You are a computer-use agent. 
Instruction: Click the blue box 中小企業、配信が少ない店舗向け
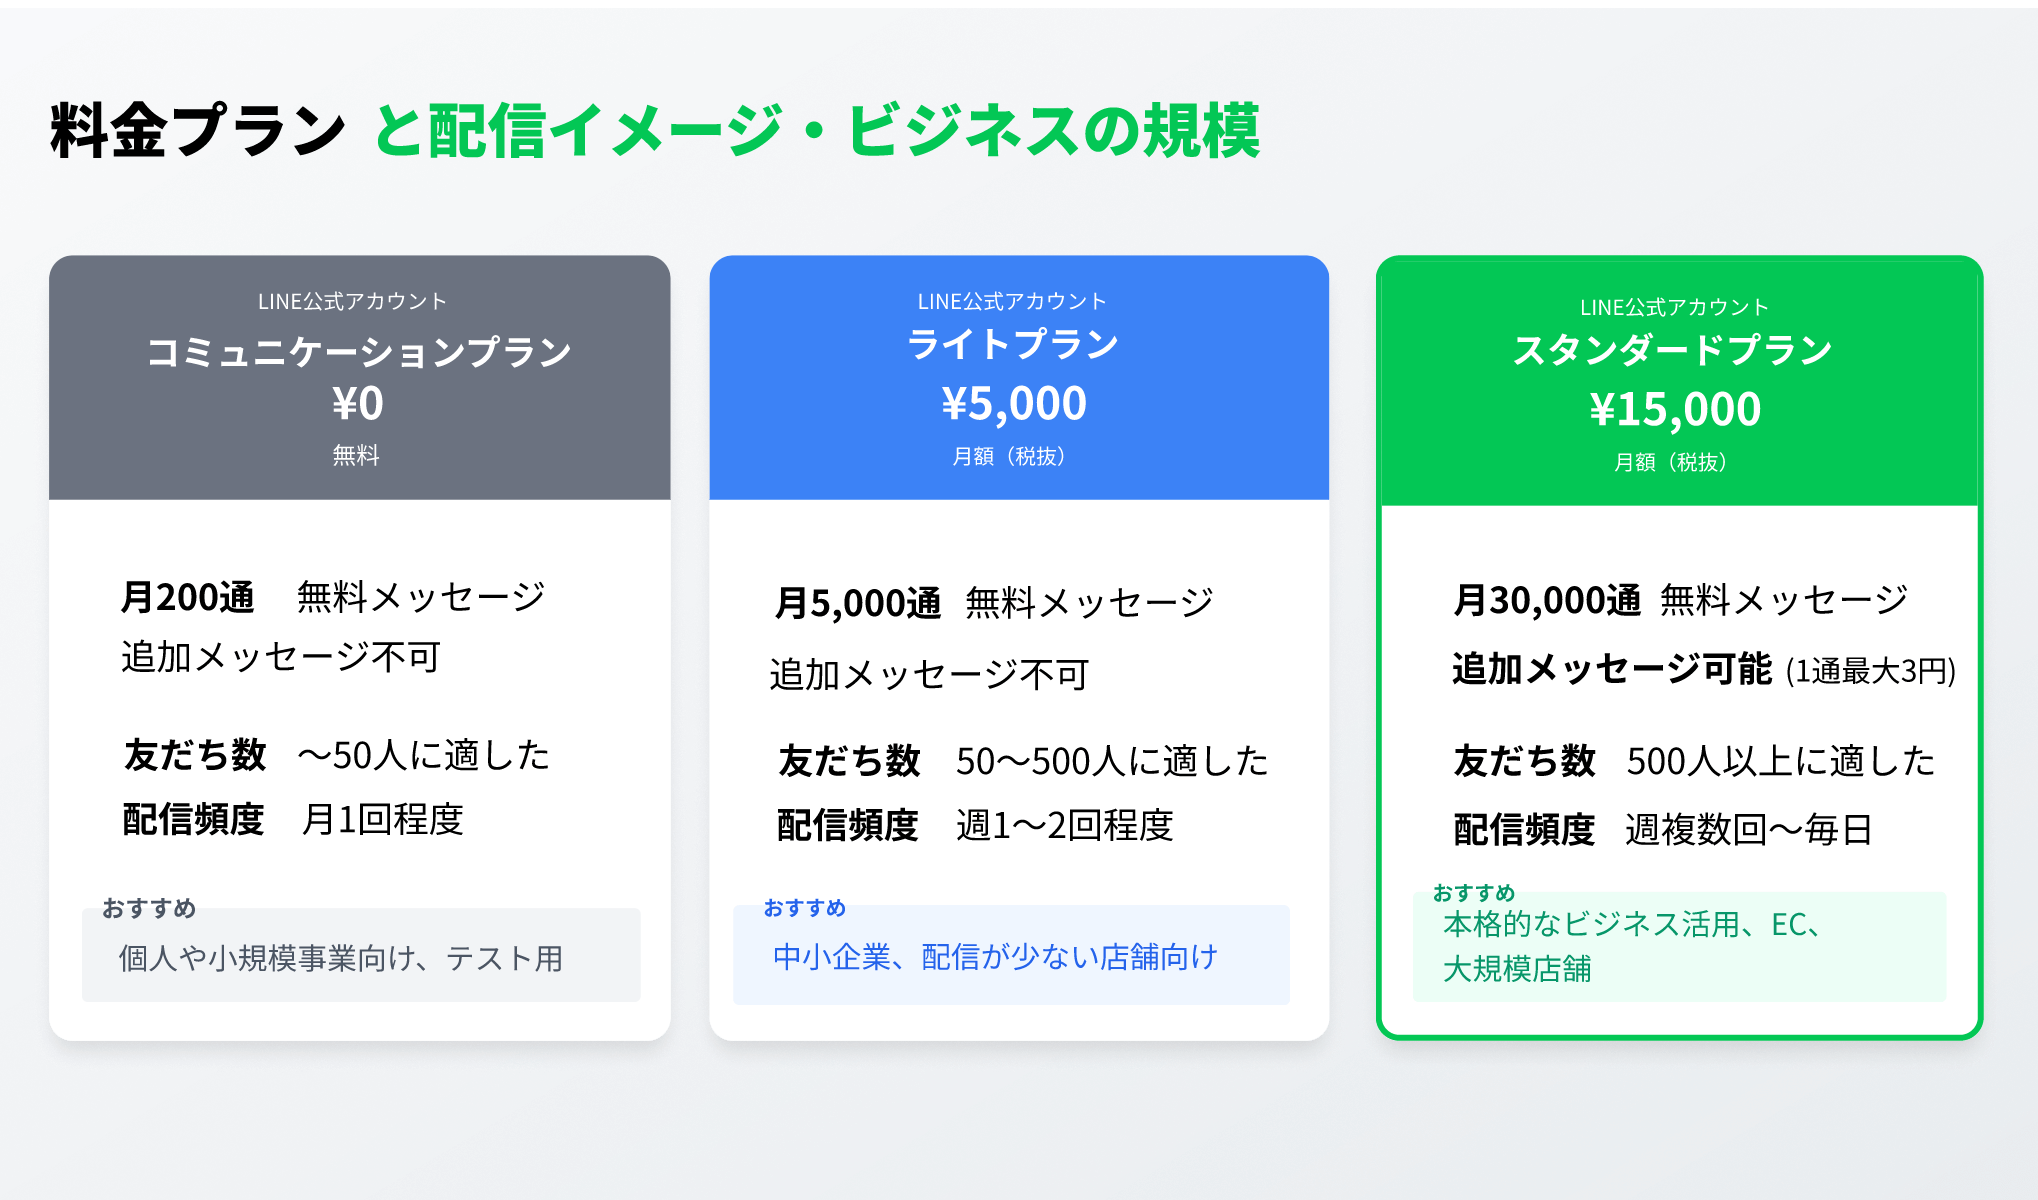(1011, 955)
